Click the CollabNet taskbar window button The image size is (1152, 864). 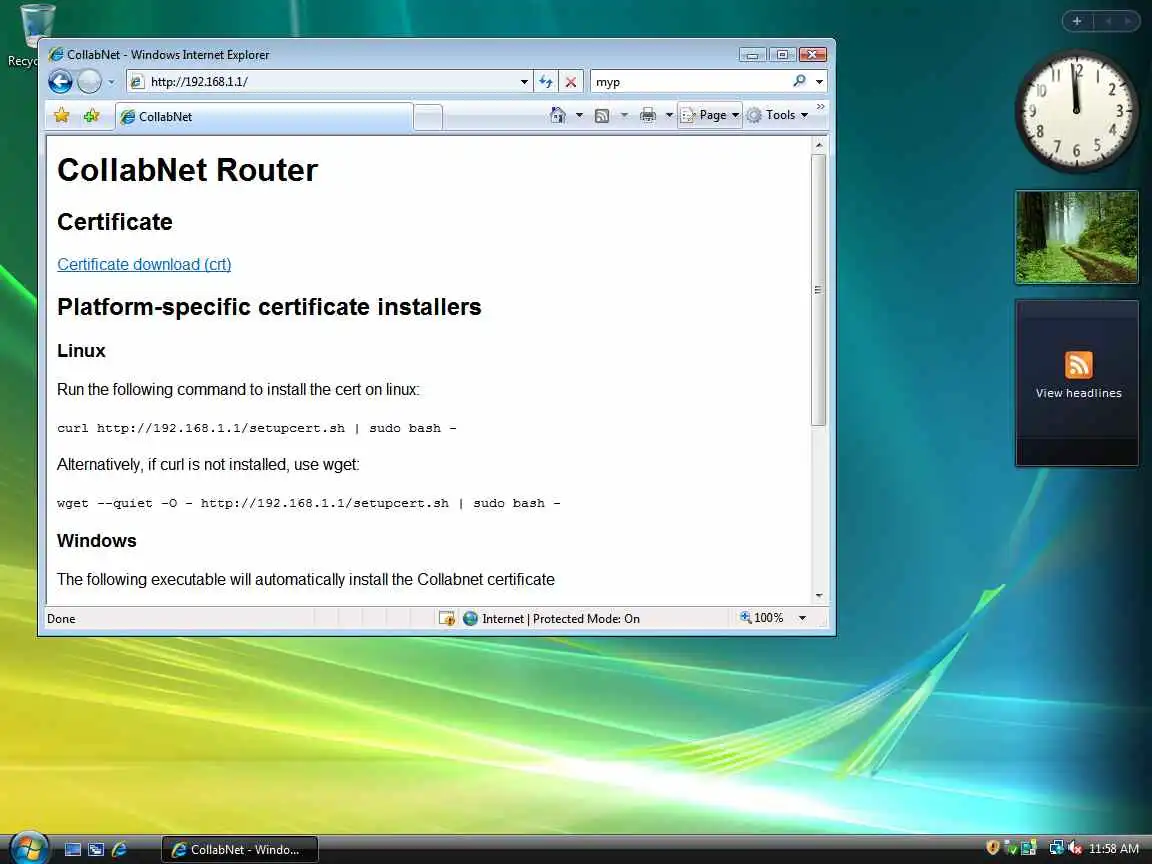pos(240,849)
